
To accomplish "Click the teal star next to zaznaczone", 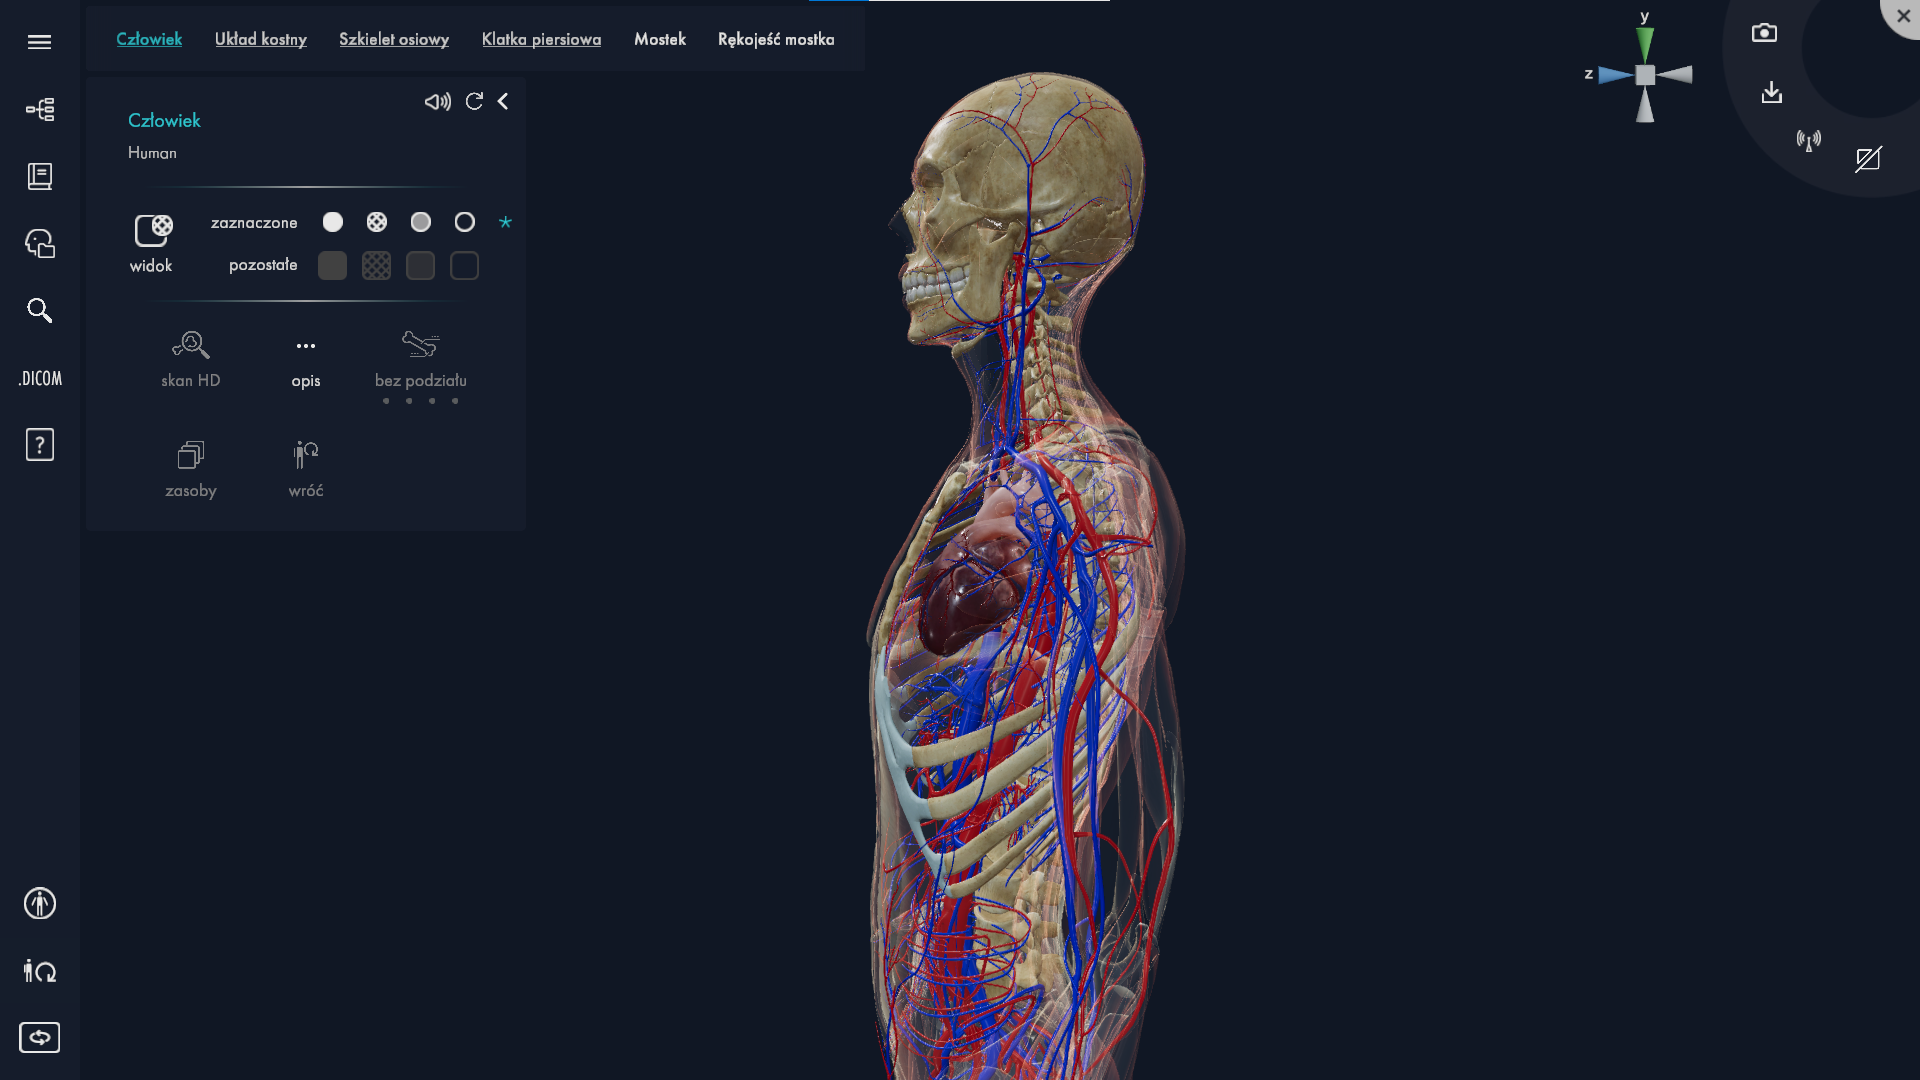I will 505,222.
